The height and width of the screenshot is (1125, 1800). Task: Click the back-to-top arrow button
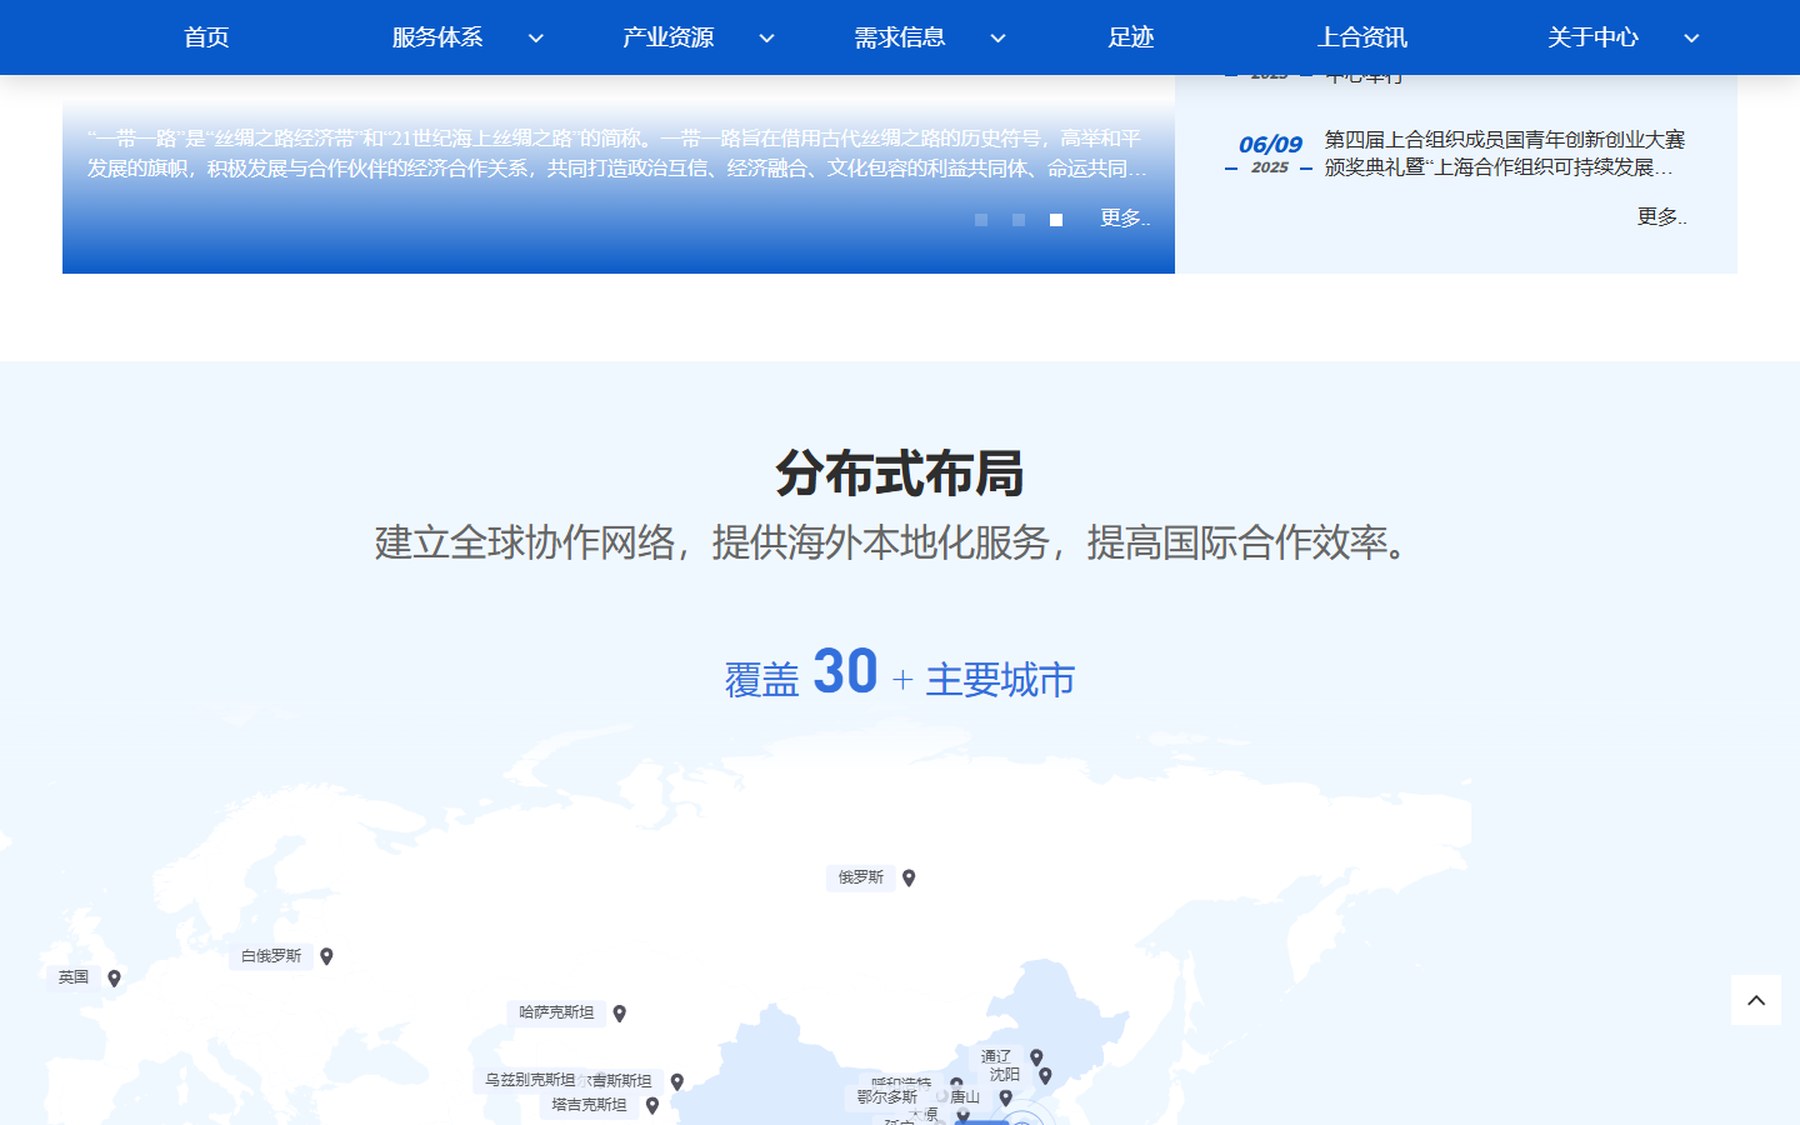[x=1756, y=1000]
